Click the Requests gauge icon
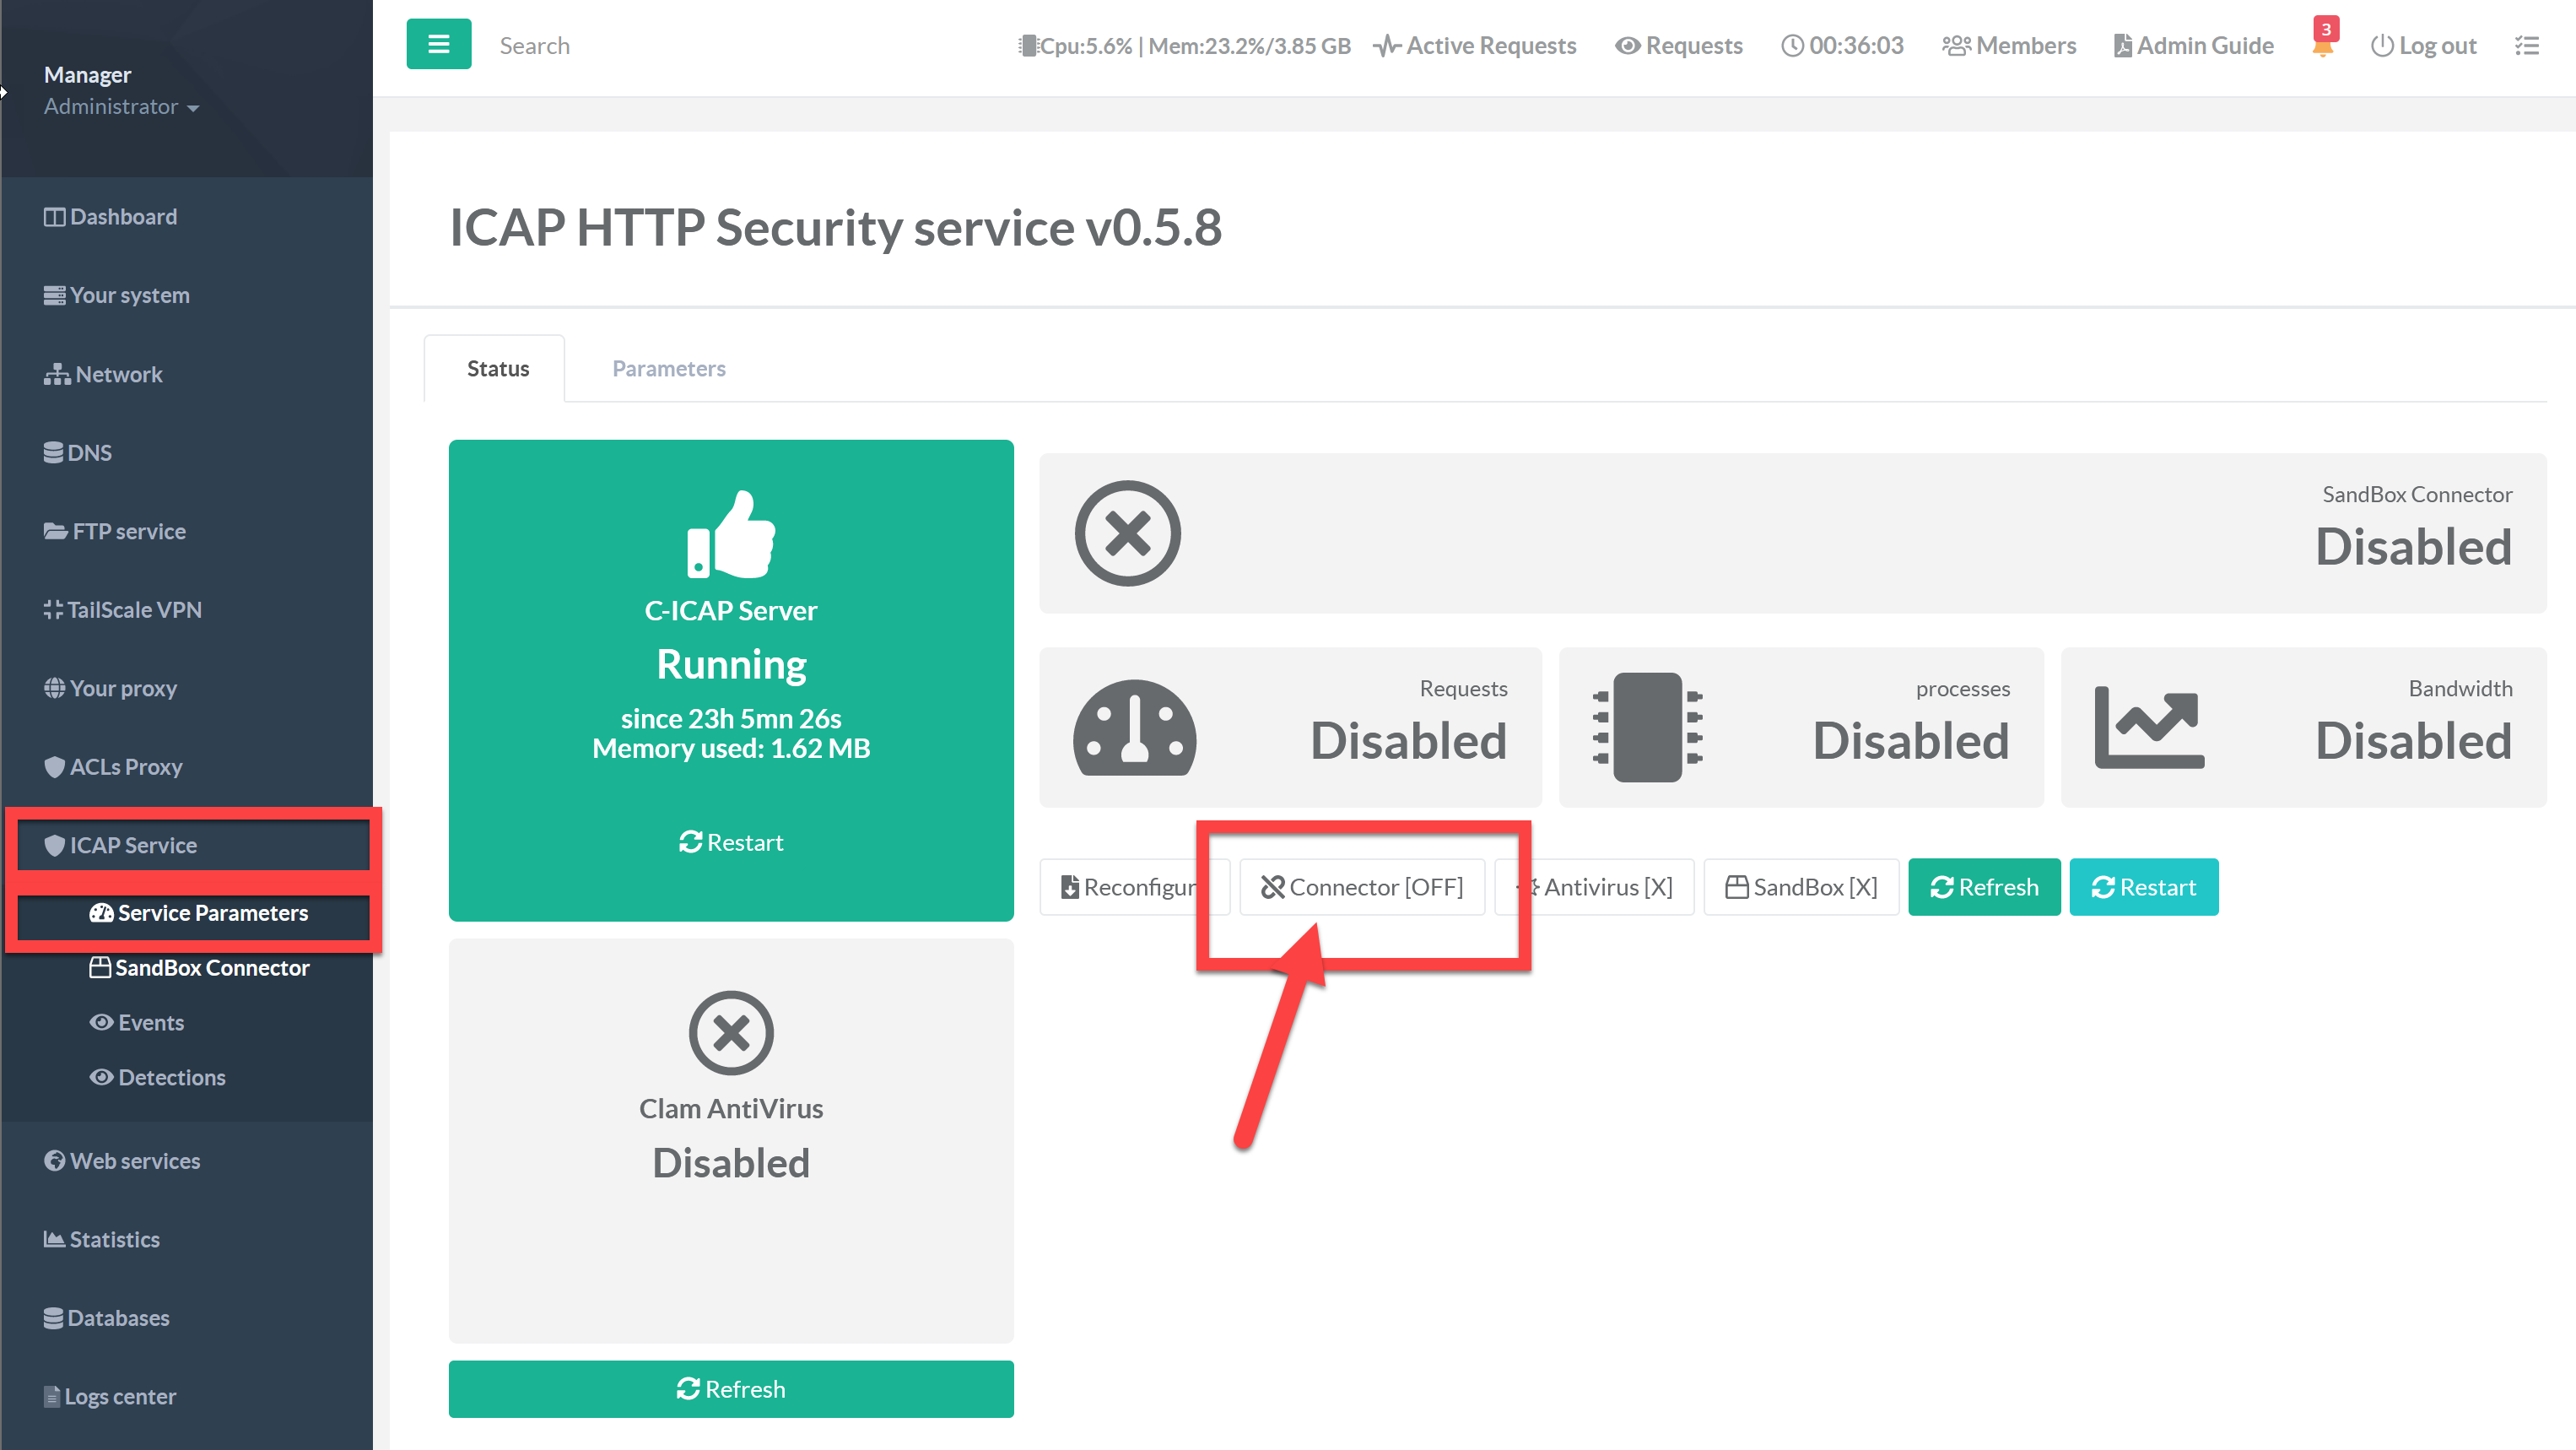Image resolution: width=2576 pixels, height=1450 pixels. point(1134,728)
